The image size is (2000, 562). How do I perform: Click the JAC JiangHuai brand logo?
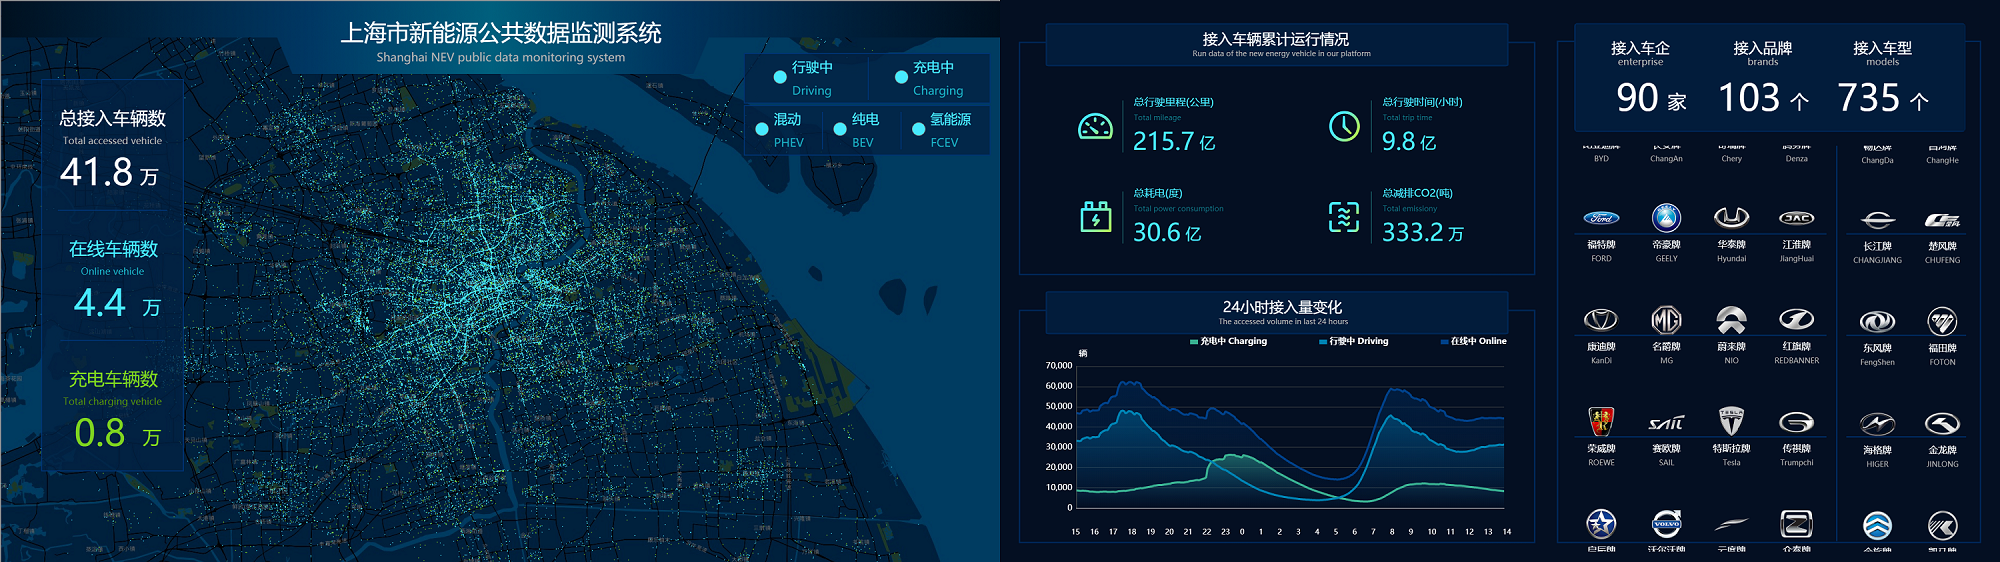pyautogui.click(x=1796, y=218)
